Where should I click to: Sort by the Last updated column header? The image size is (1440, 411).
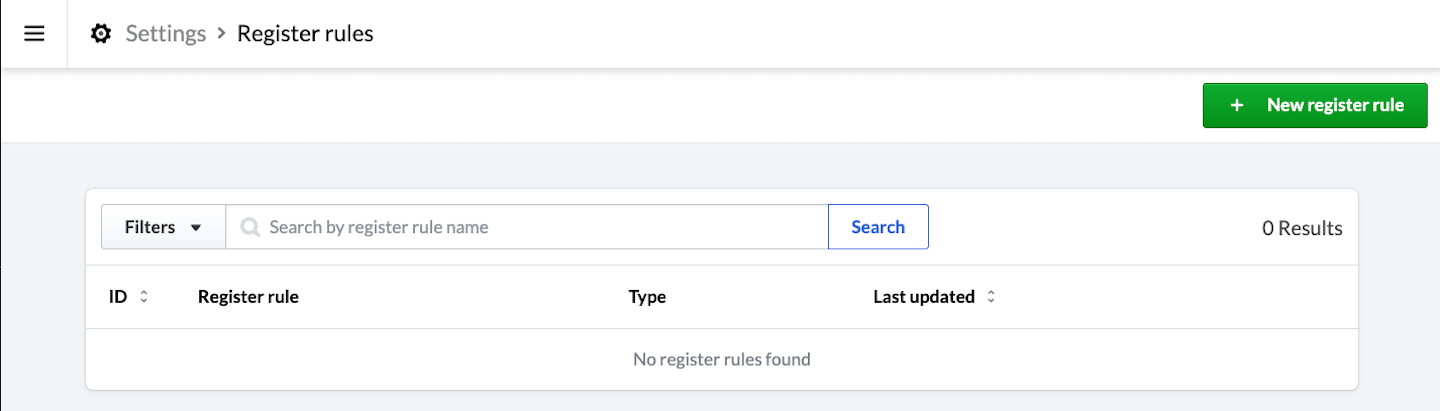click(923, 297)
